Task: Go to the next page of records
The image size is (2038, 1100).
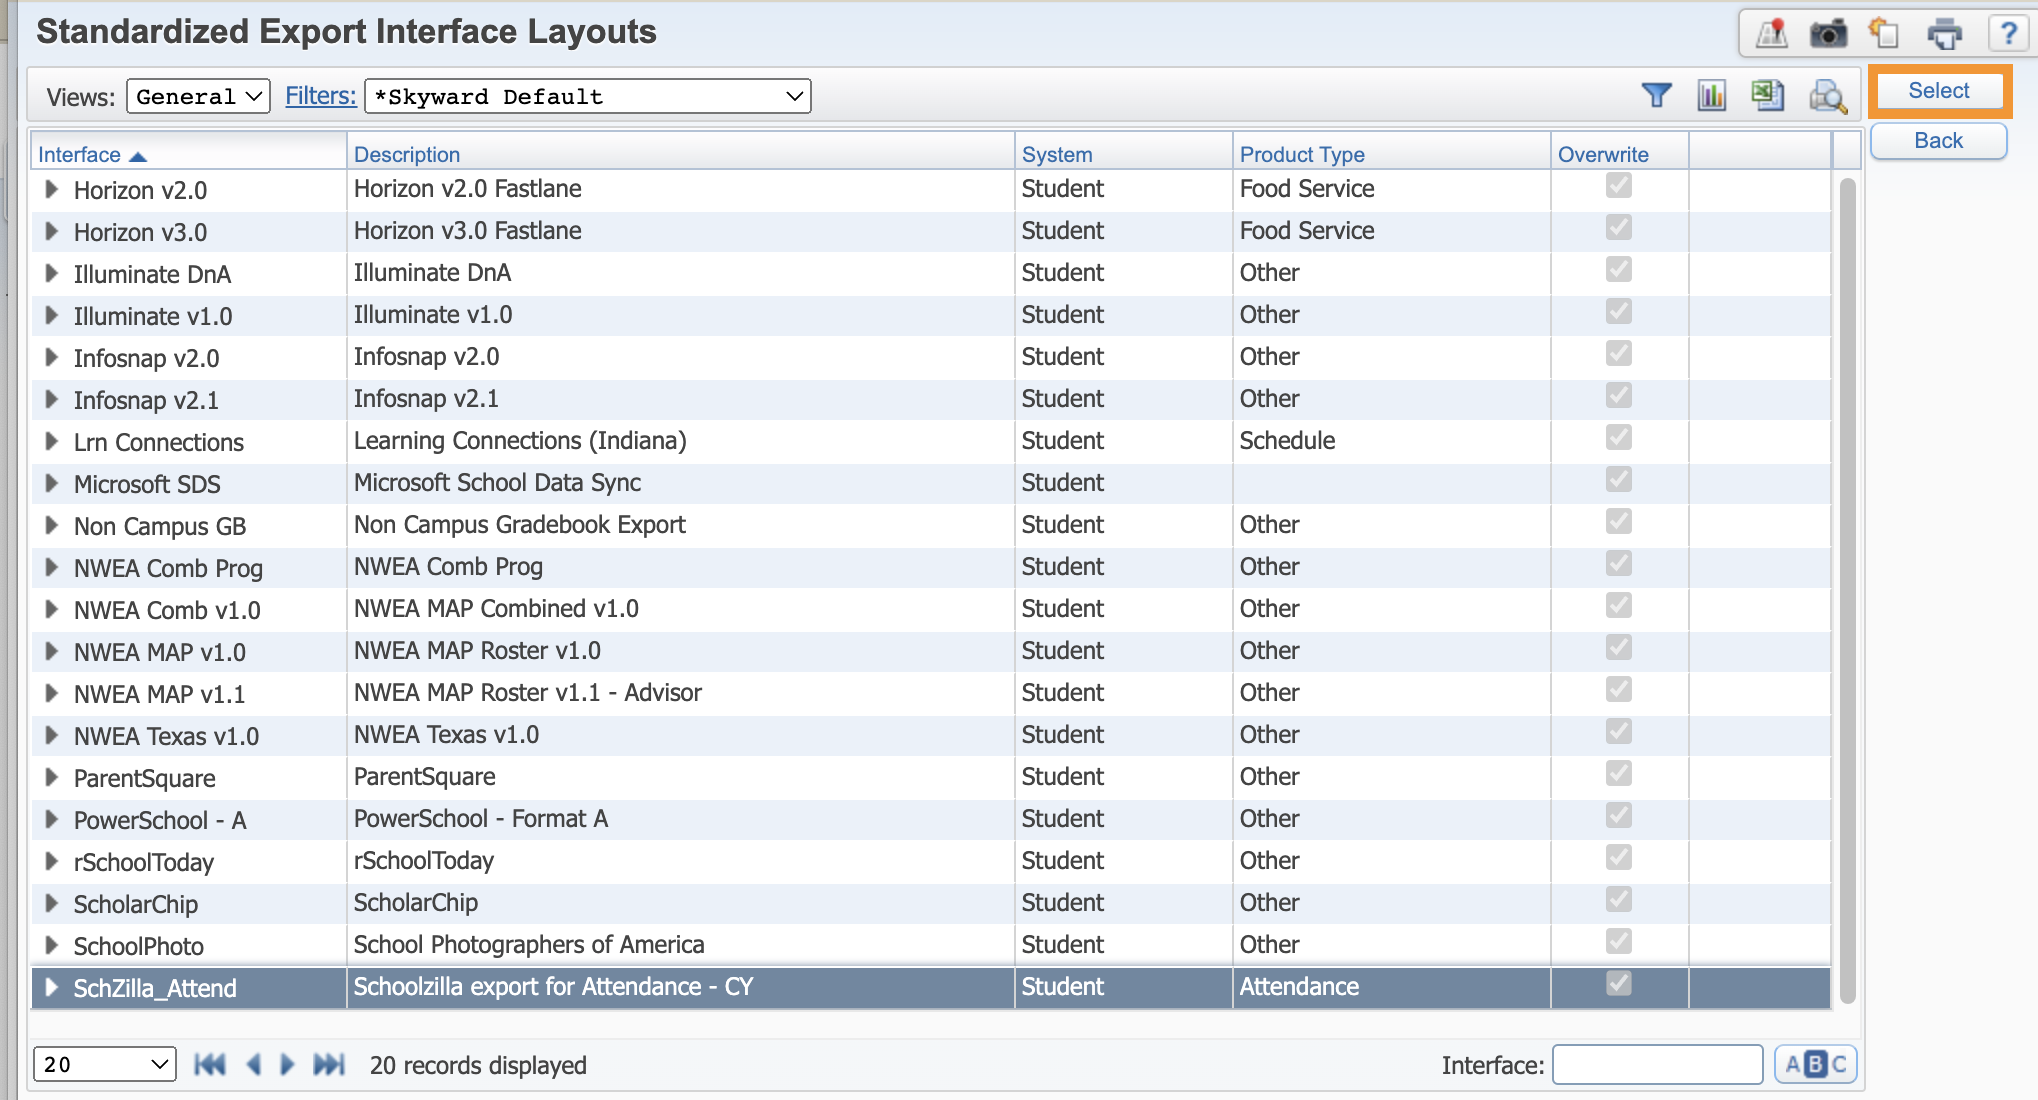Action: point(288,1065)
